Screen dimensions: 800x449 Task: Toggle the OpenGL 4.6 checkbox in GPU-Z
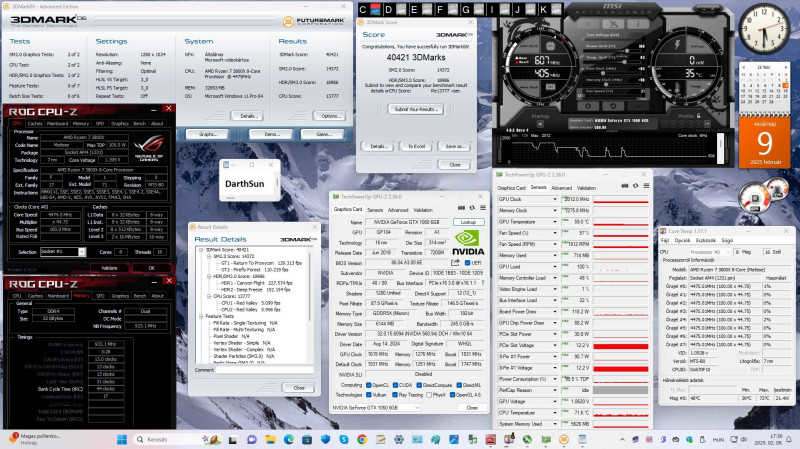point(452,395)
